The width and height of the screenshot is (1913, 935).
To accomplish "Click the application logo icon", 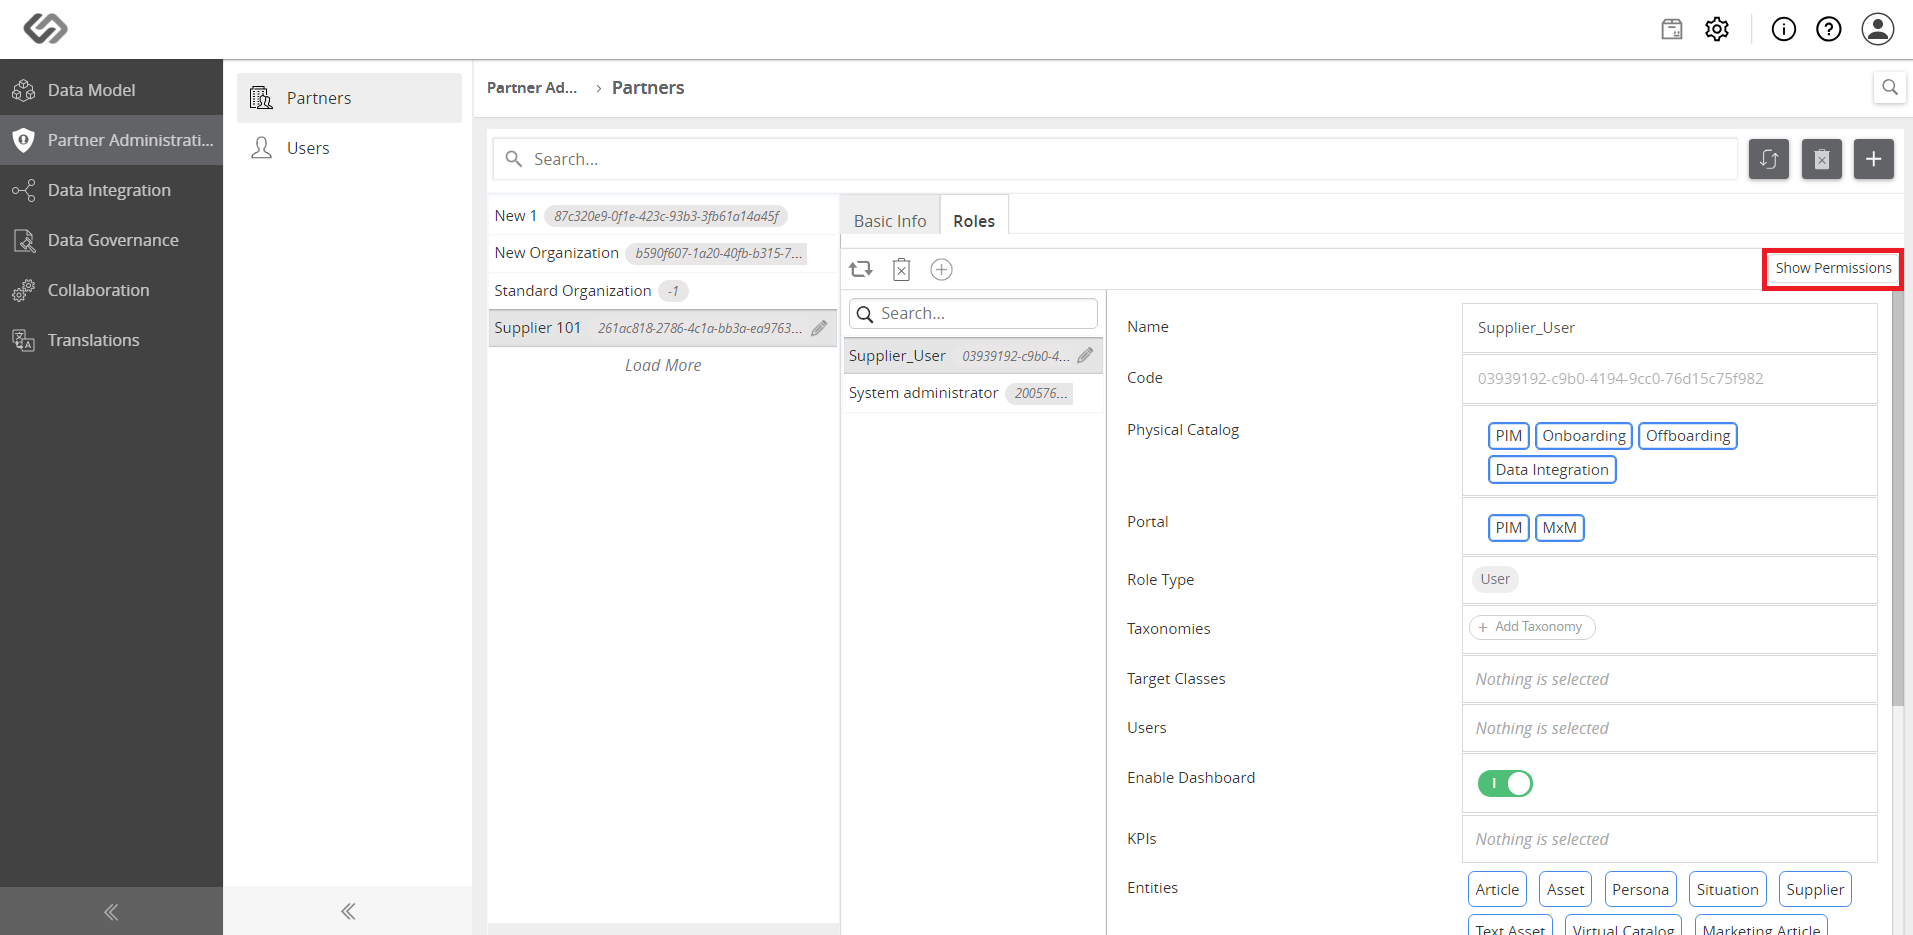I will pos(45,28).
